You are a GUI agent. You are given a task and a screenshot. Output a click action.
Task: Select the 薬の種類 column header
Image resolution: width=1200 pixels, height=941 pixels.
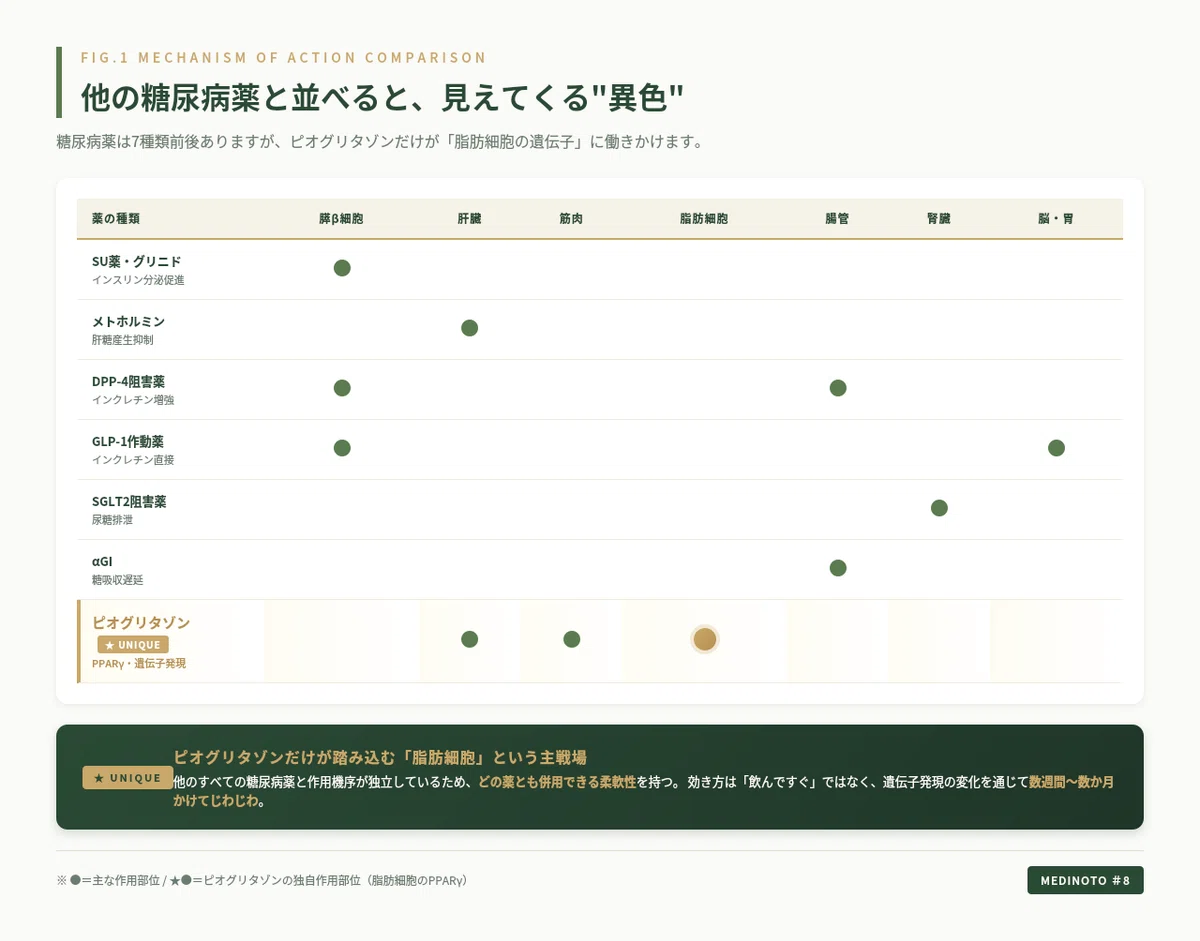115,219
